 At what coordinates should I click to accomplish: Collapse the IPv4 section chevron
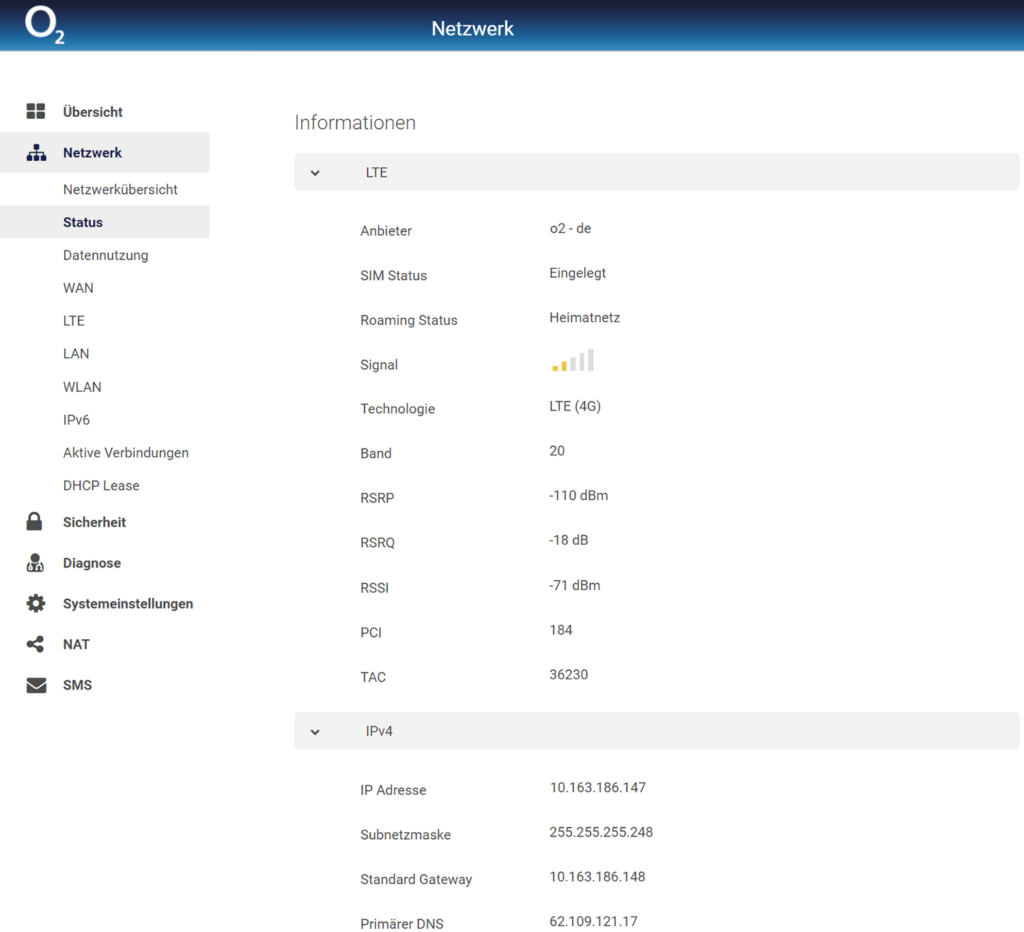click(x=315, y=732)
